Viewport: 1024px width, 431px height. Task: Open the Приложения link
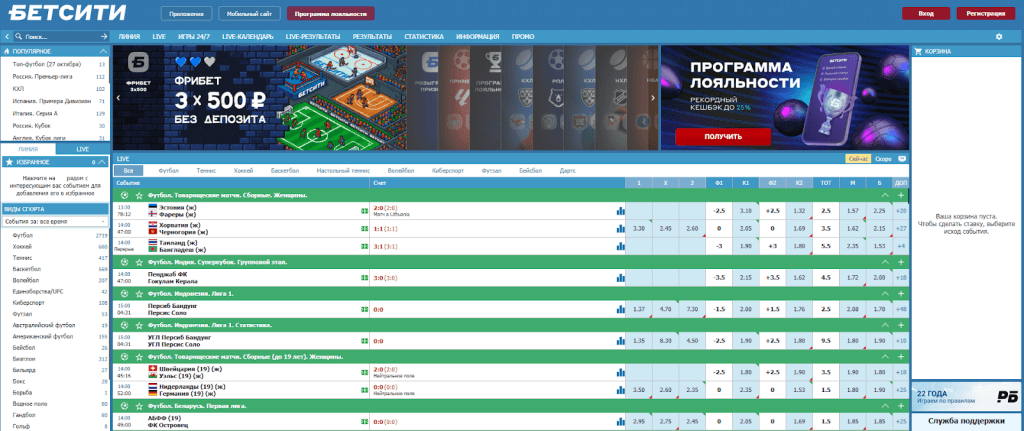(187, 13)
